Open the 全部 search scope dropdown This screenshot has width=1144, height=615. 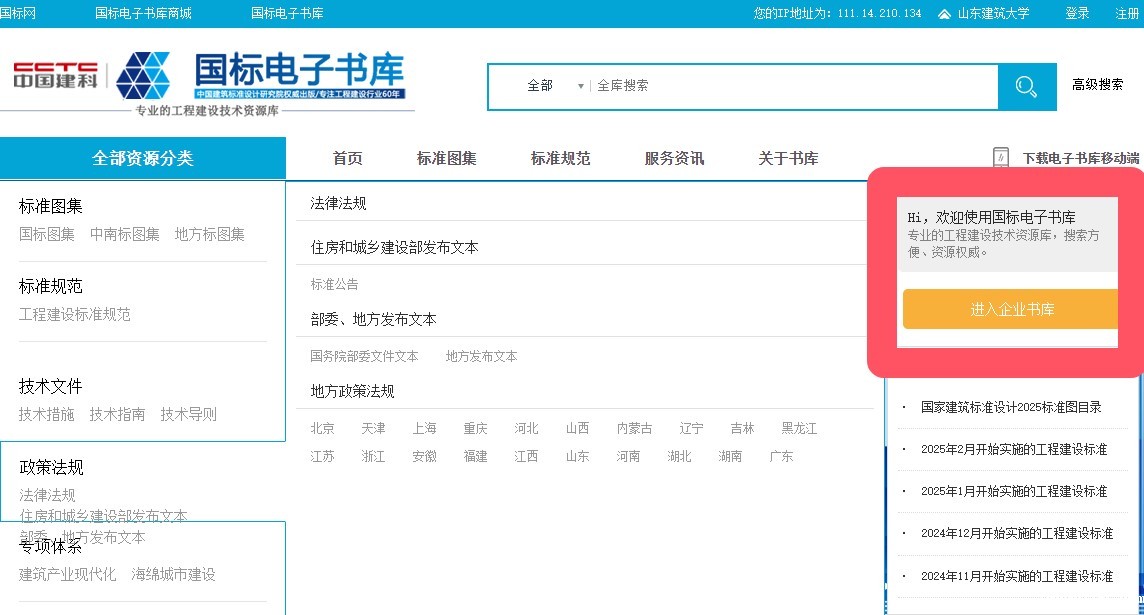554,86
